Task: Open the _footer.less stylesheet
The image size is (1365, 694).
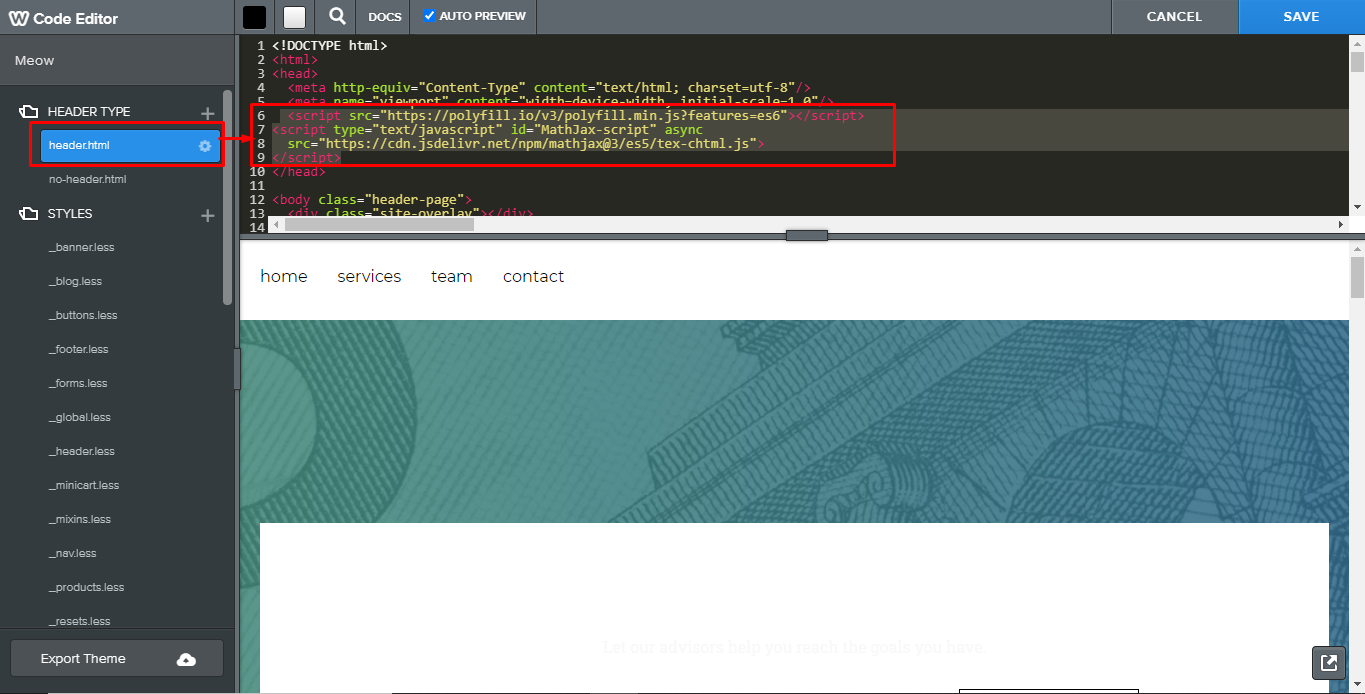Action: (78, 350)
